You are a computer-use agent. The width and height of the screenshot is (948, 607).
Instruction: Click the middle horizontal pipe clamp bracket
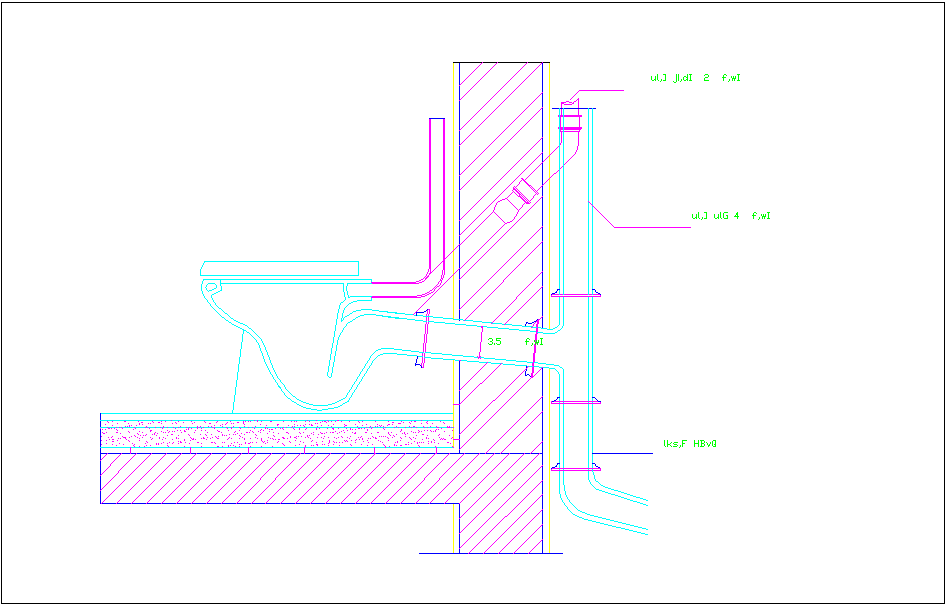(x=574, y=401)
